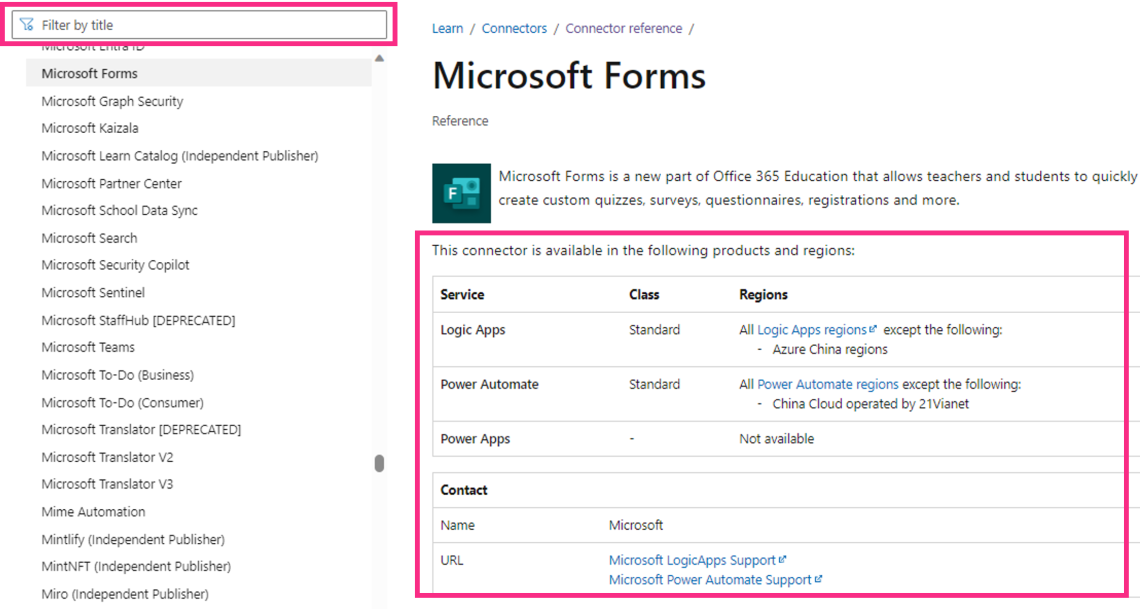Click the Microsoft Forms logo icon
Screen dimensions: 1140x609
pos(461,193)
